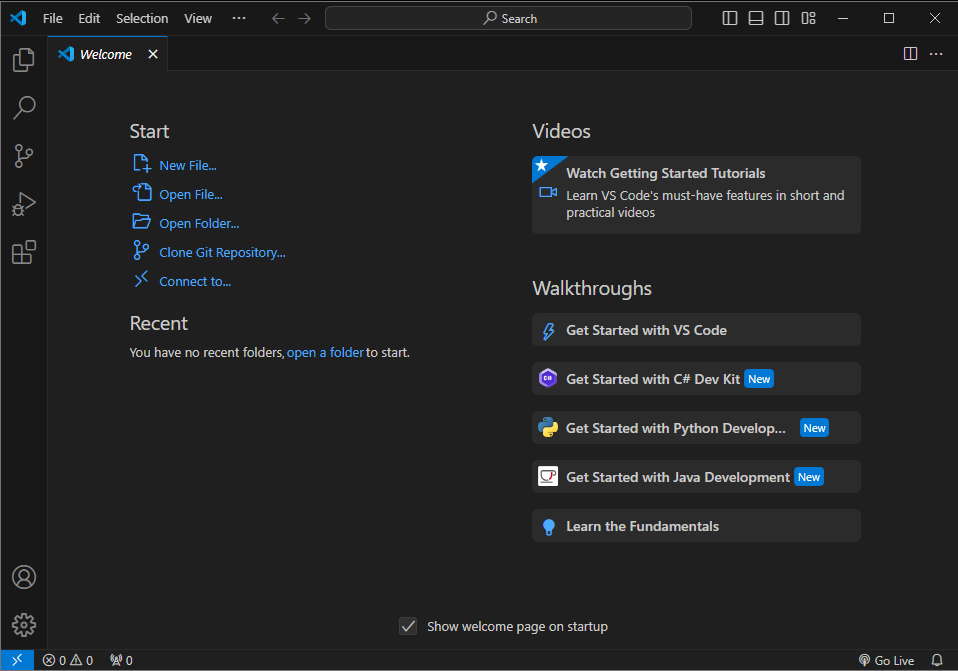
Task: Select the Welcome tab
Action: pos(106,54)
